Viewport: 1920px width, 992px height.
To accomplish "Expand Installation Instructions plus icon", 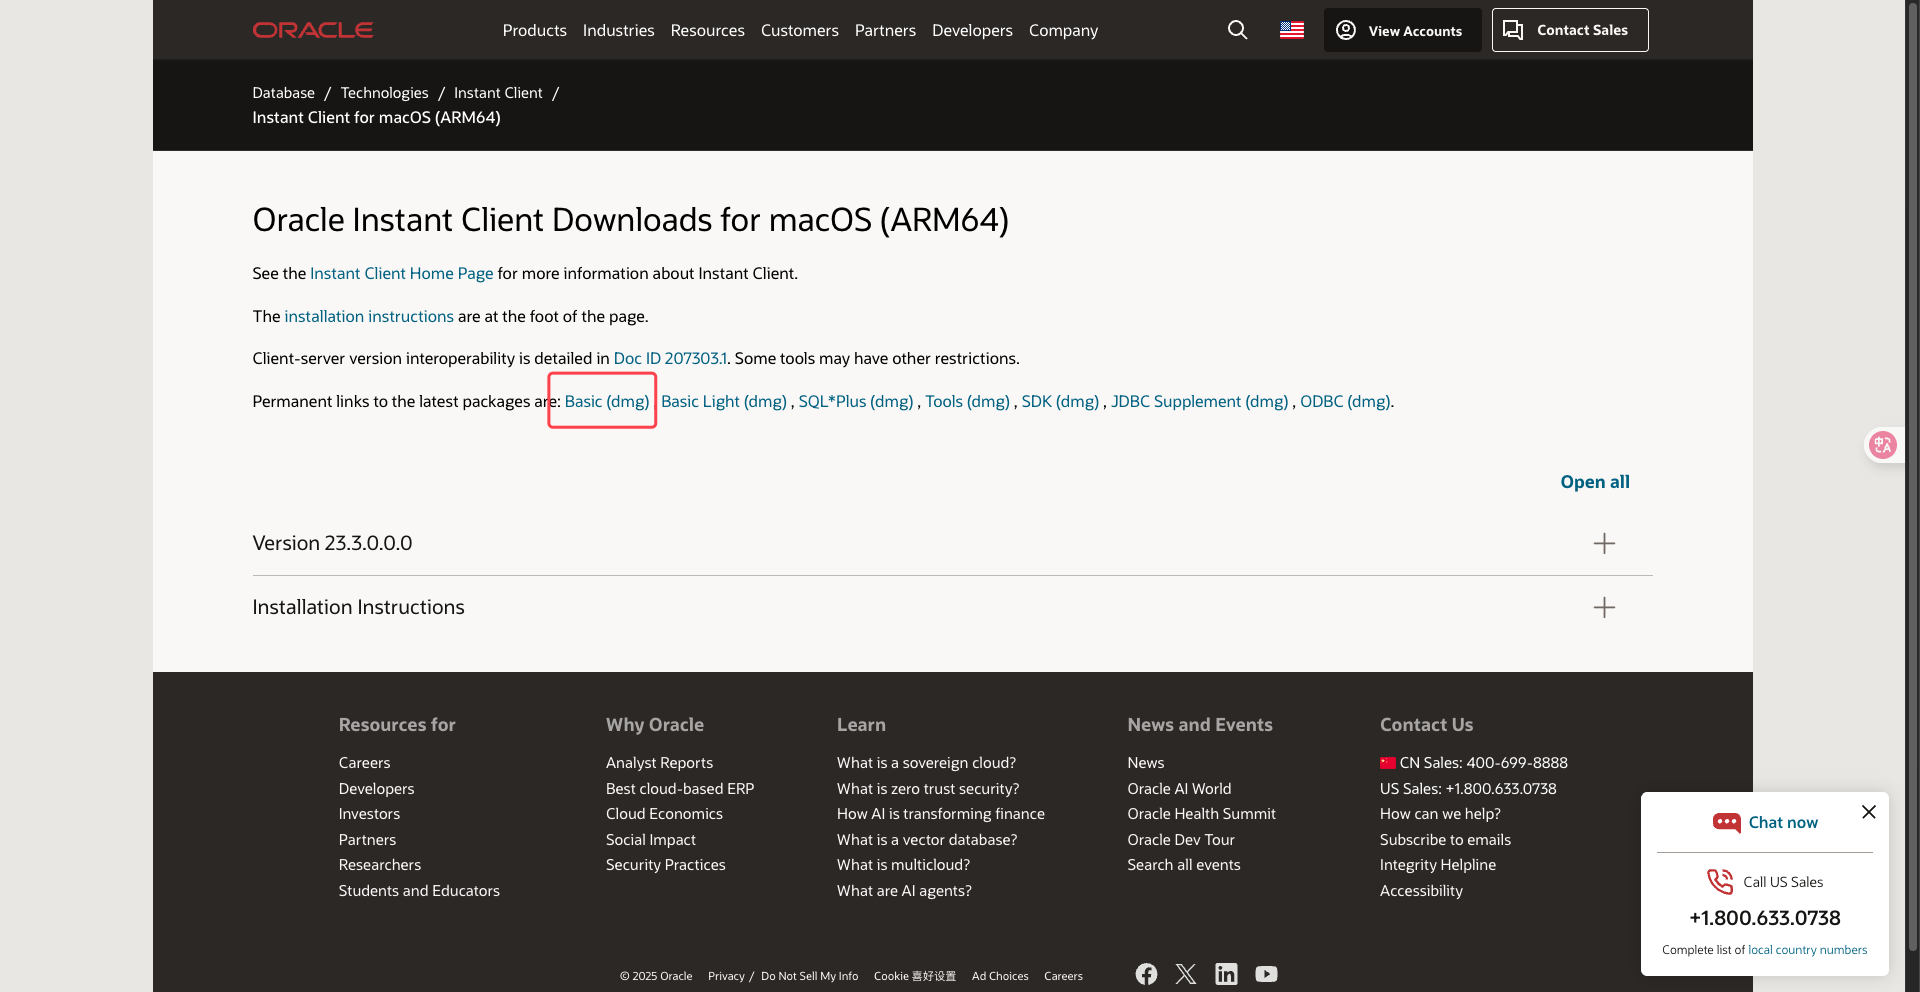I will [x=1604, y=608].
